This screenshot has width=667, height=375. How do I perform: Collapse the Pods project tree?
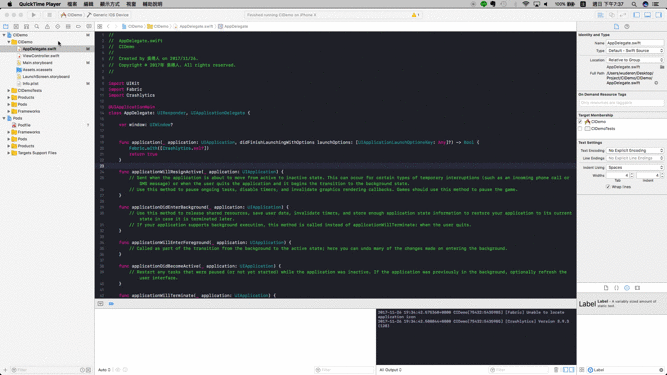4,118
